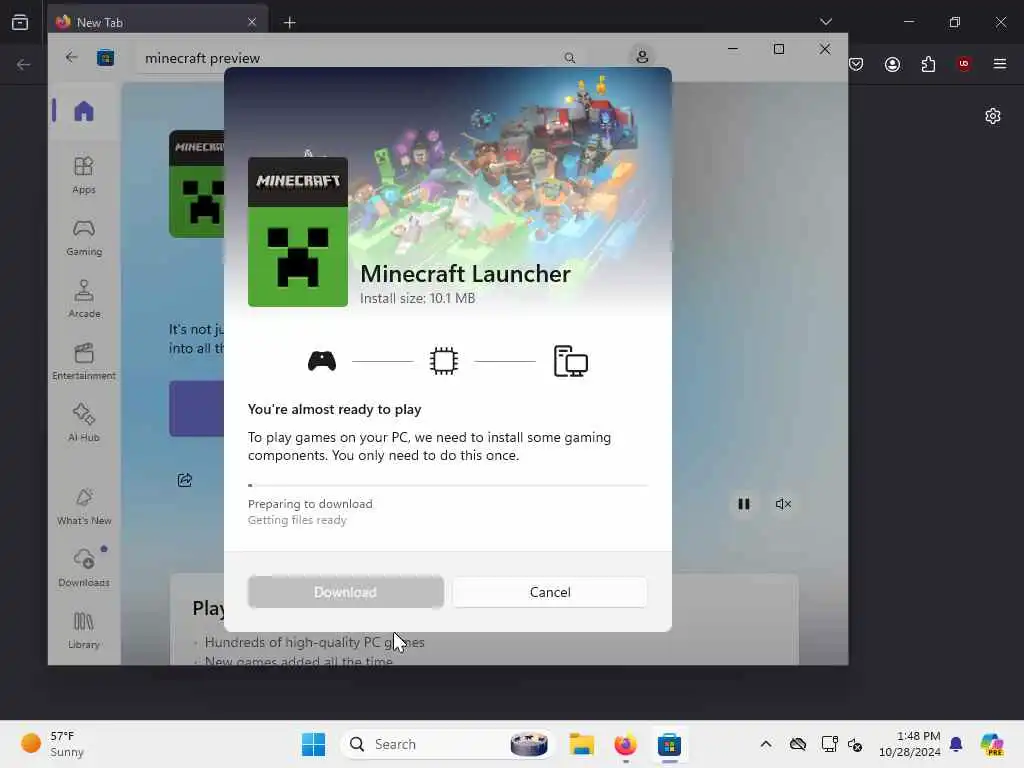The width and height of the screenshot is (1024, 768).
Task: Open Firefox View icon at top left
Action: (20, 22)
